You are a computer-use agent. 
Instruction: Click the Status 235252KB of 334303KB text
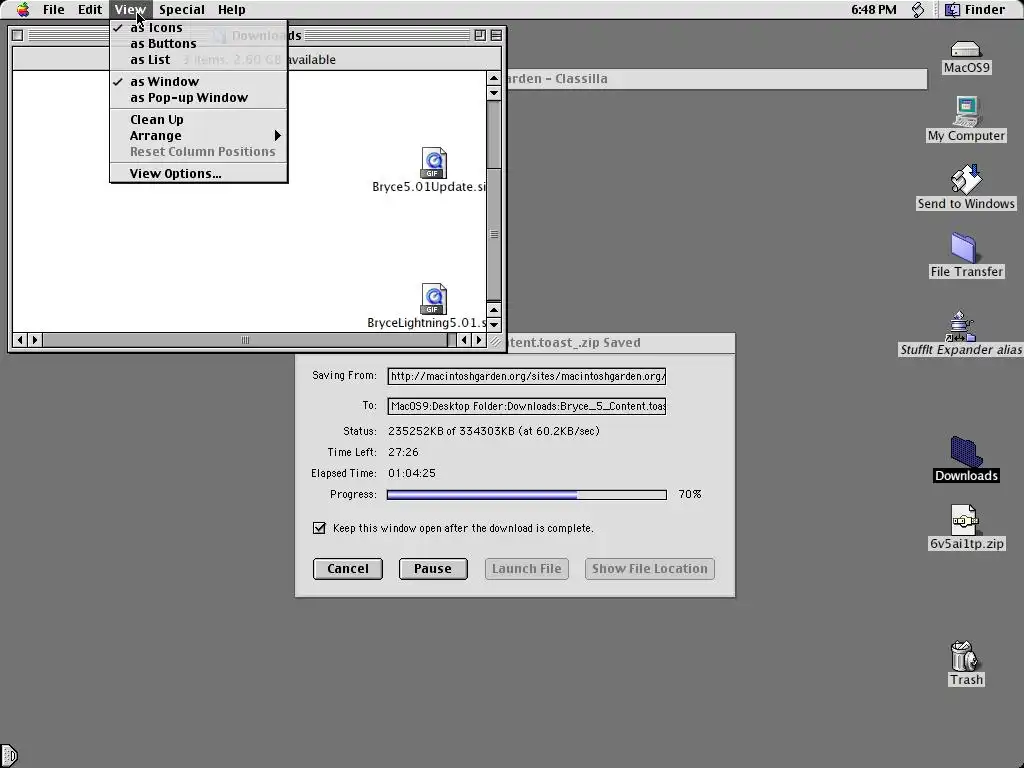point(494,431)
